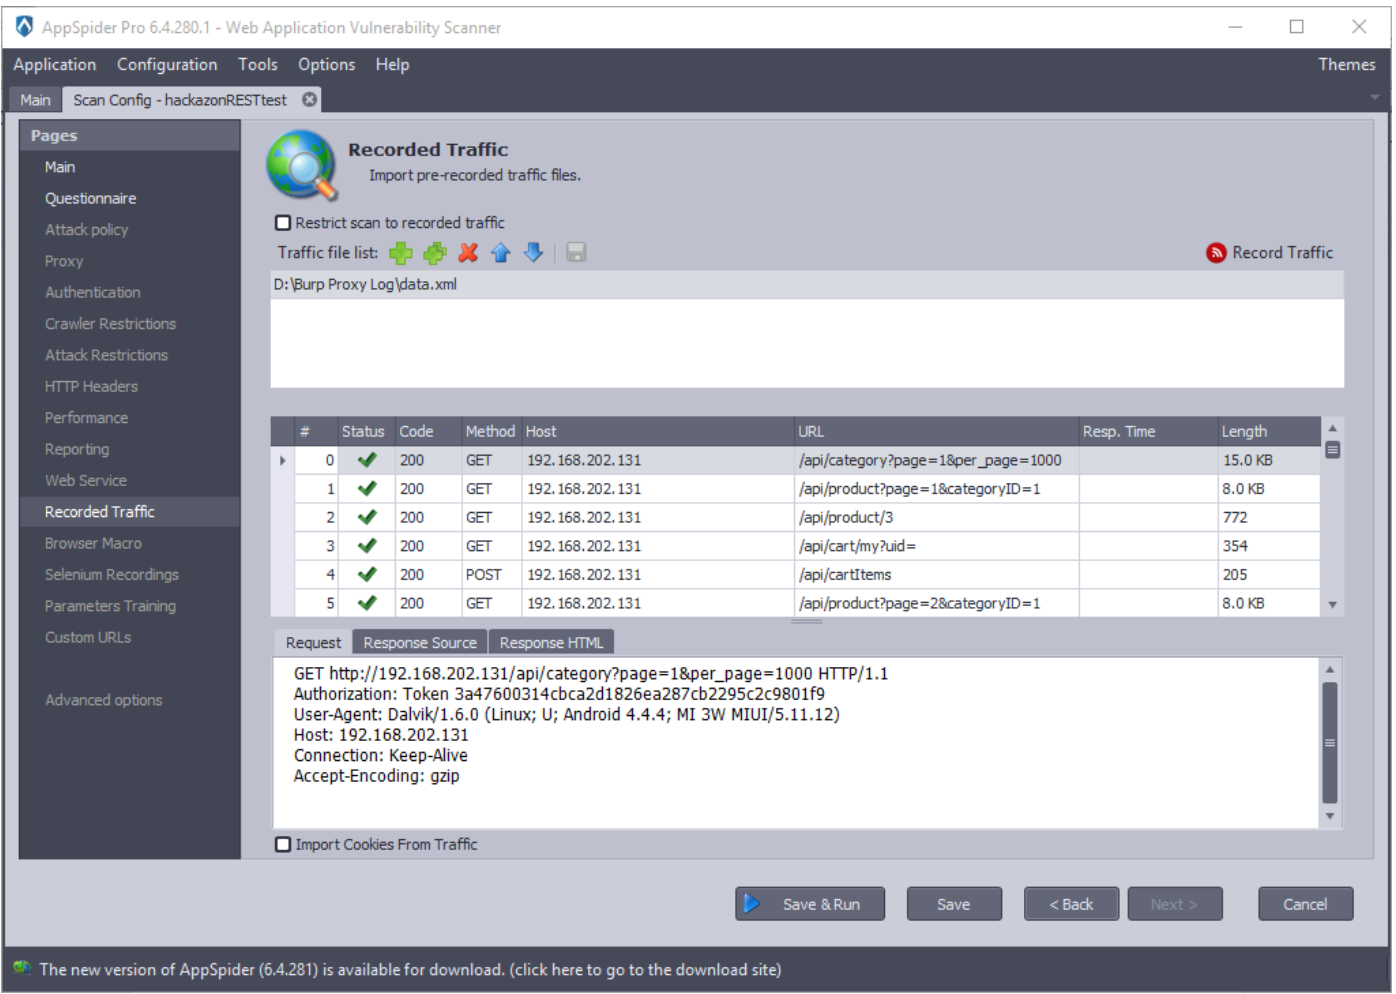Sort table by URL column header

pyautogui.click(x=936, y=431)
